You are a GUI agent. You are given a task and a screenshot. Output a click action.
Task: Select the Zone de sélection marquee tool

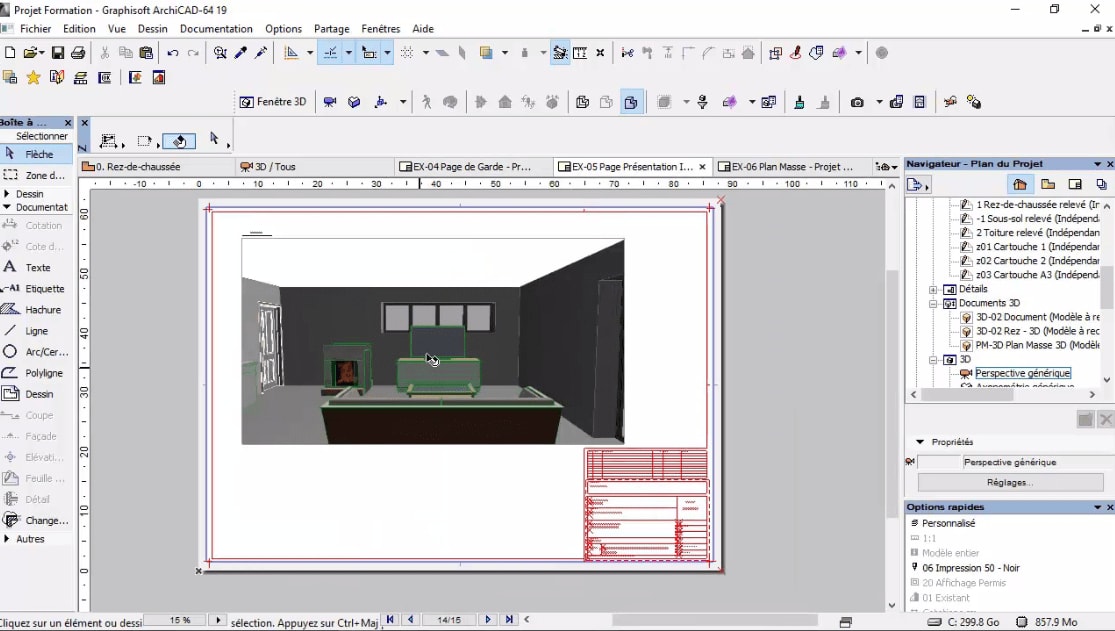click(36, 175)
